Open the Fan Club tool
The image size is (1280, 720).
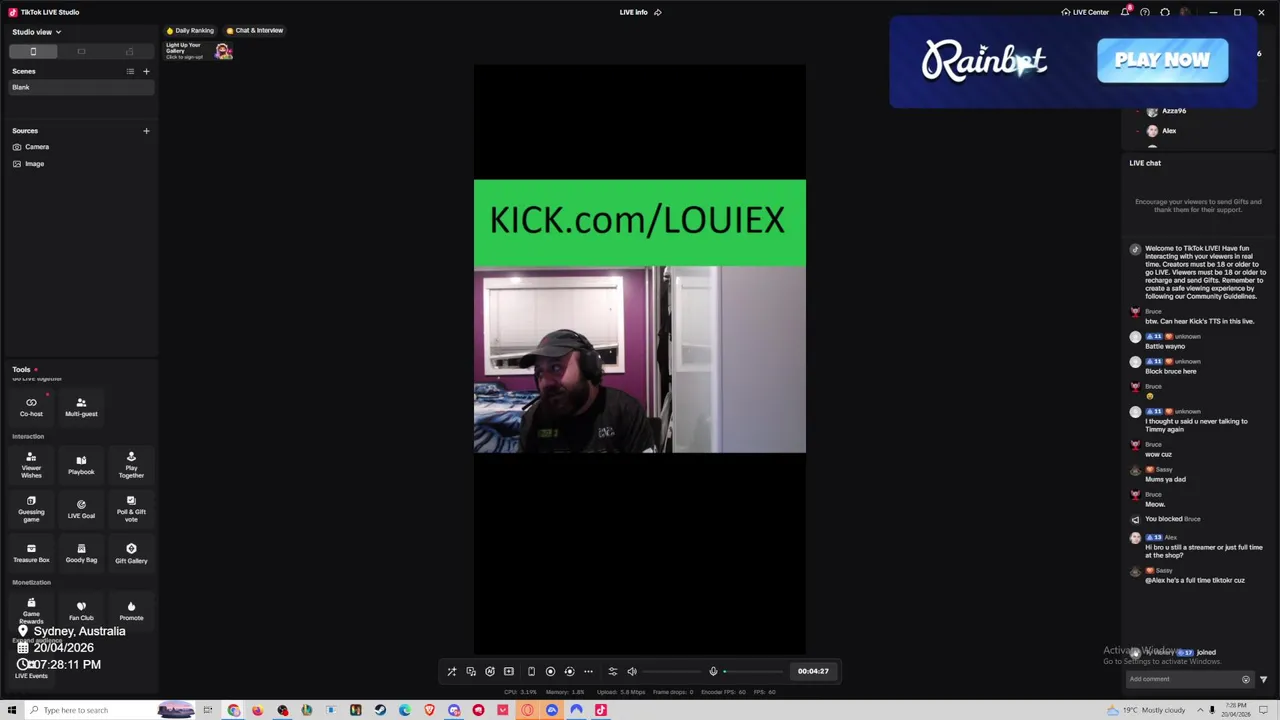click(81, 611)
